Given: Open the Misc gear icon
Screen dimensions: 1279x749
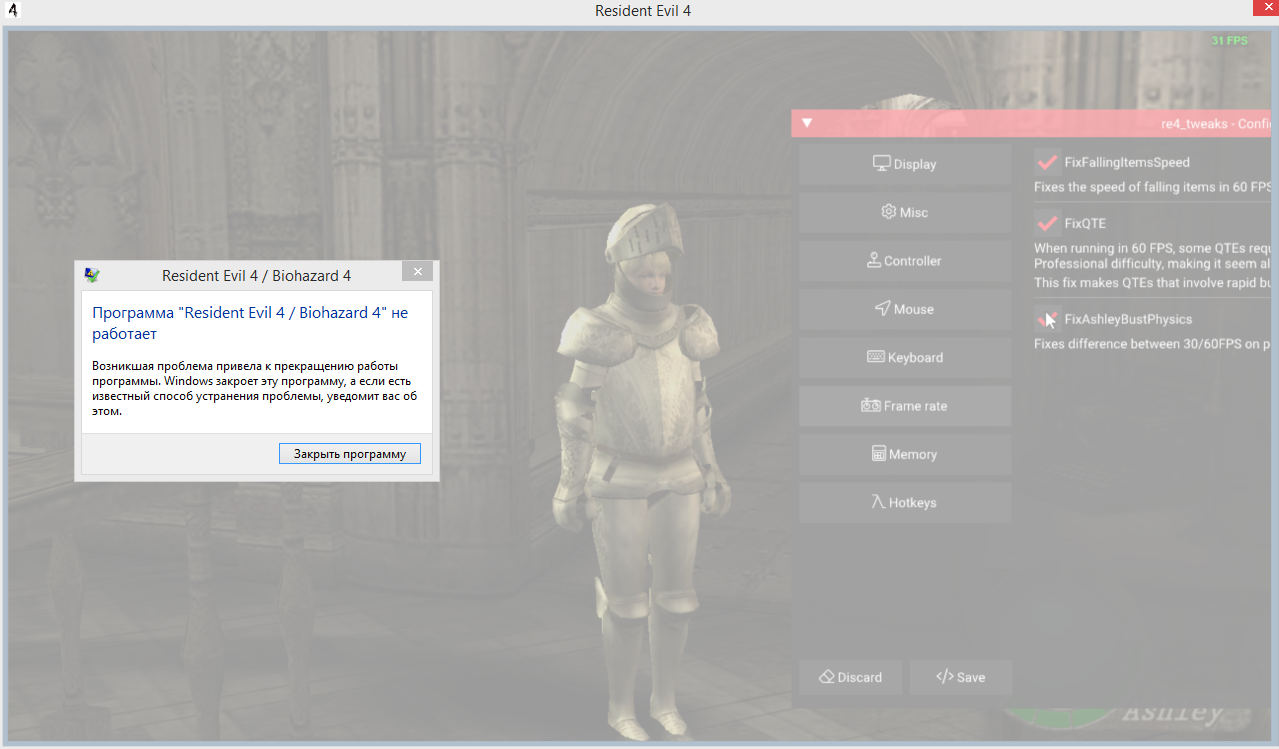Looking at the screenshot, I should click(x=889, y=212).
